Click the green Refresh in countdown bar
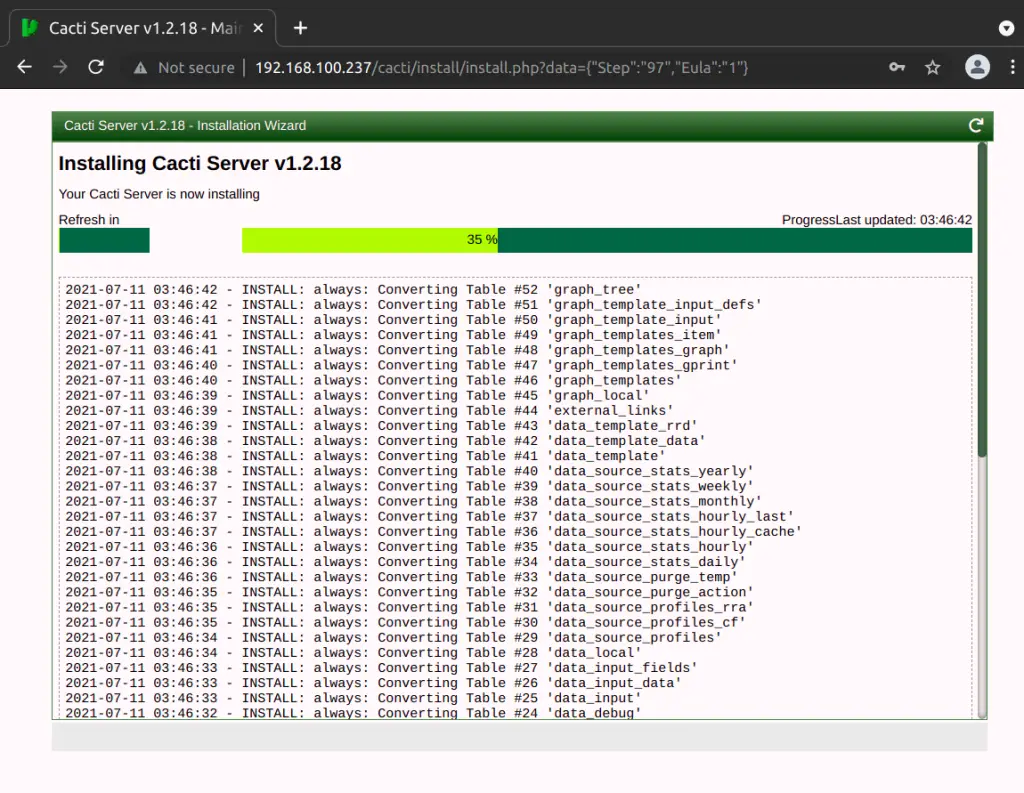Screen dimensions: 1024x793 [x=104, y=240]
